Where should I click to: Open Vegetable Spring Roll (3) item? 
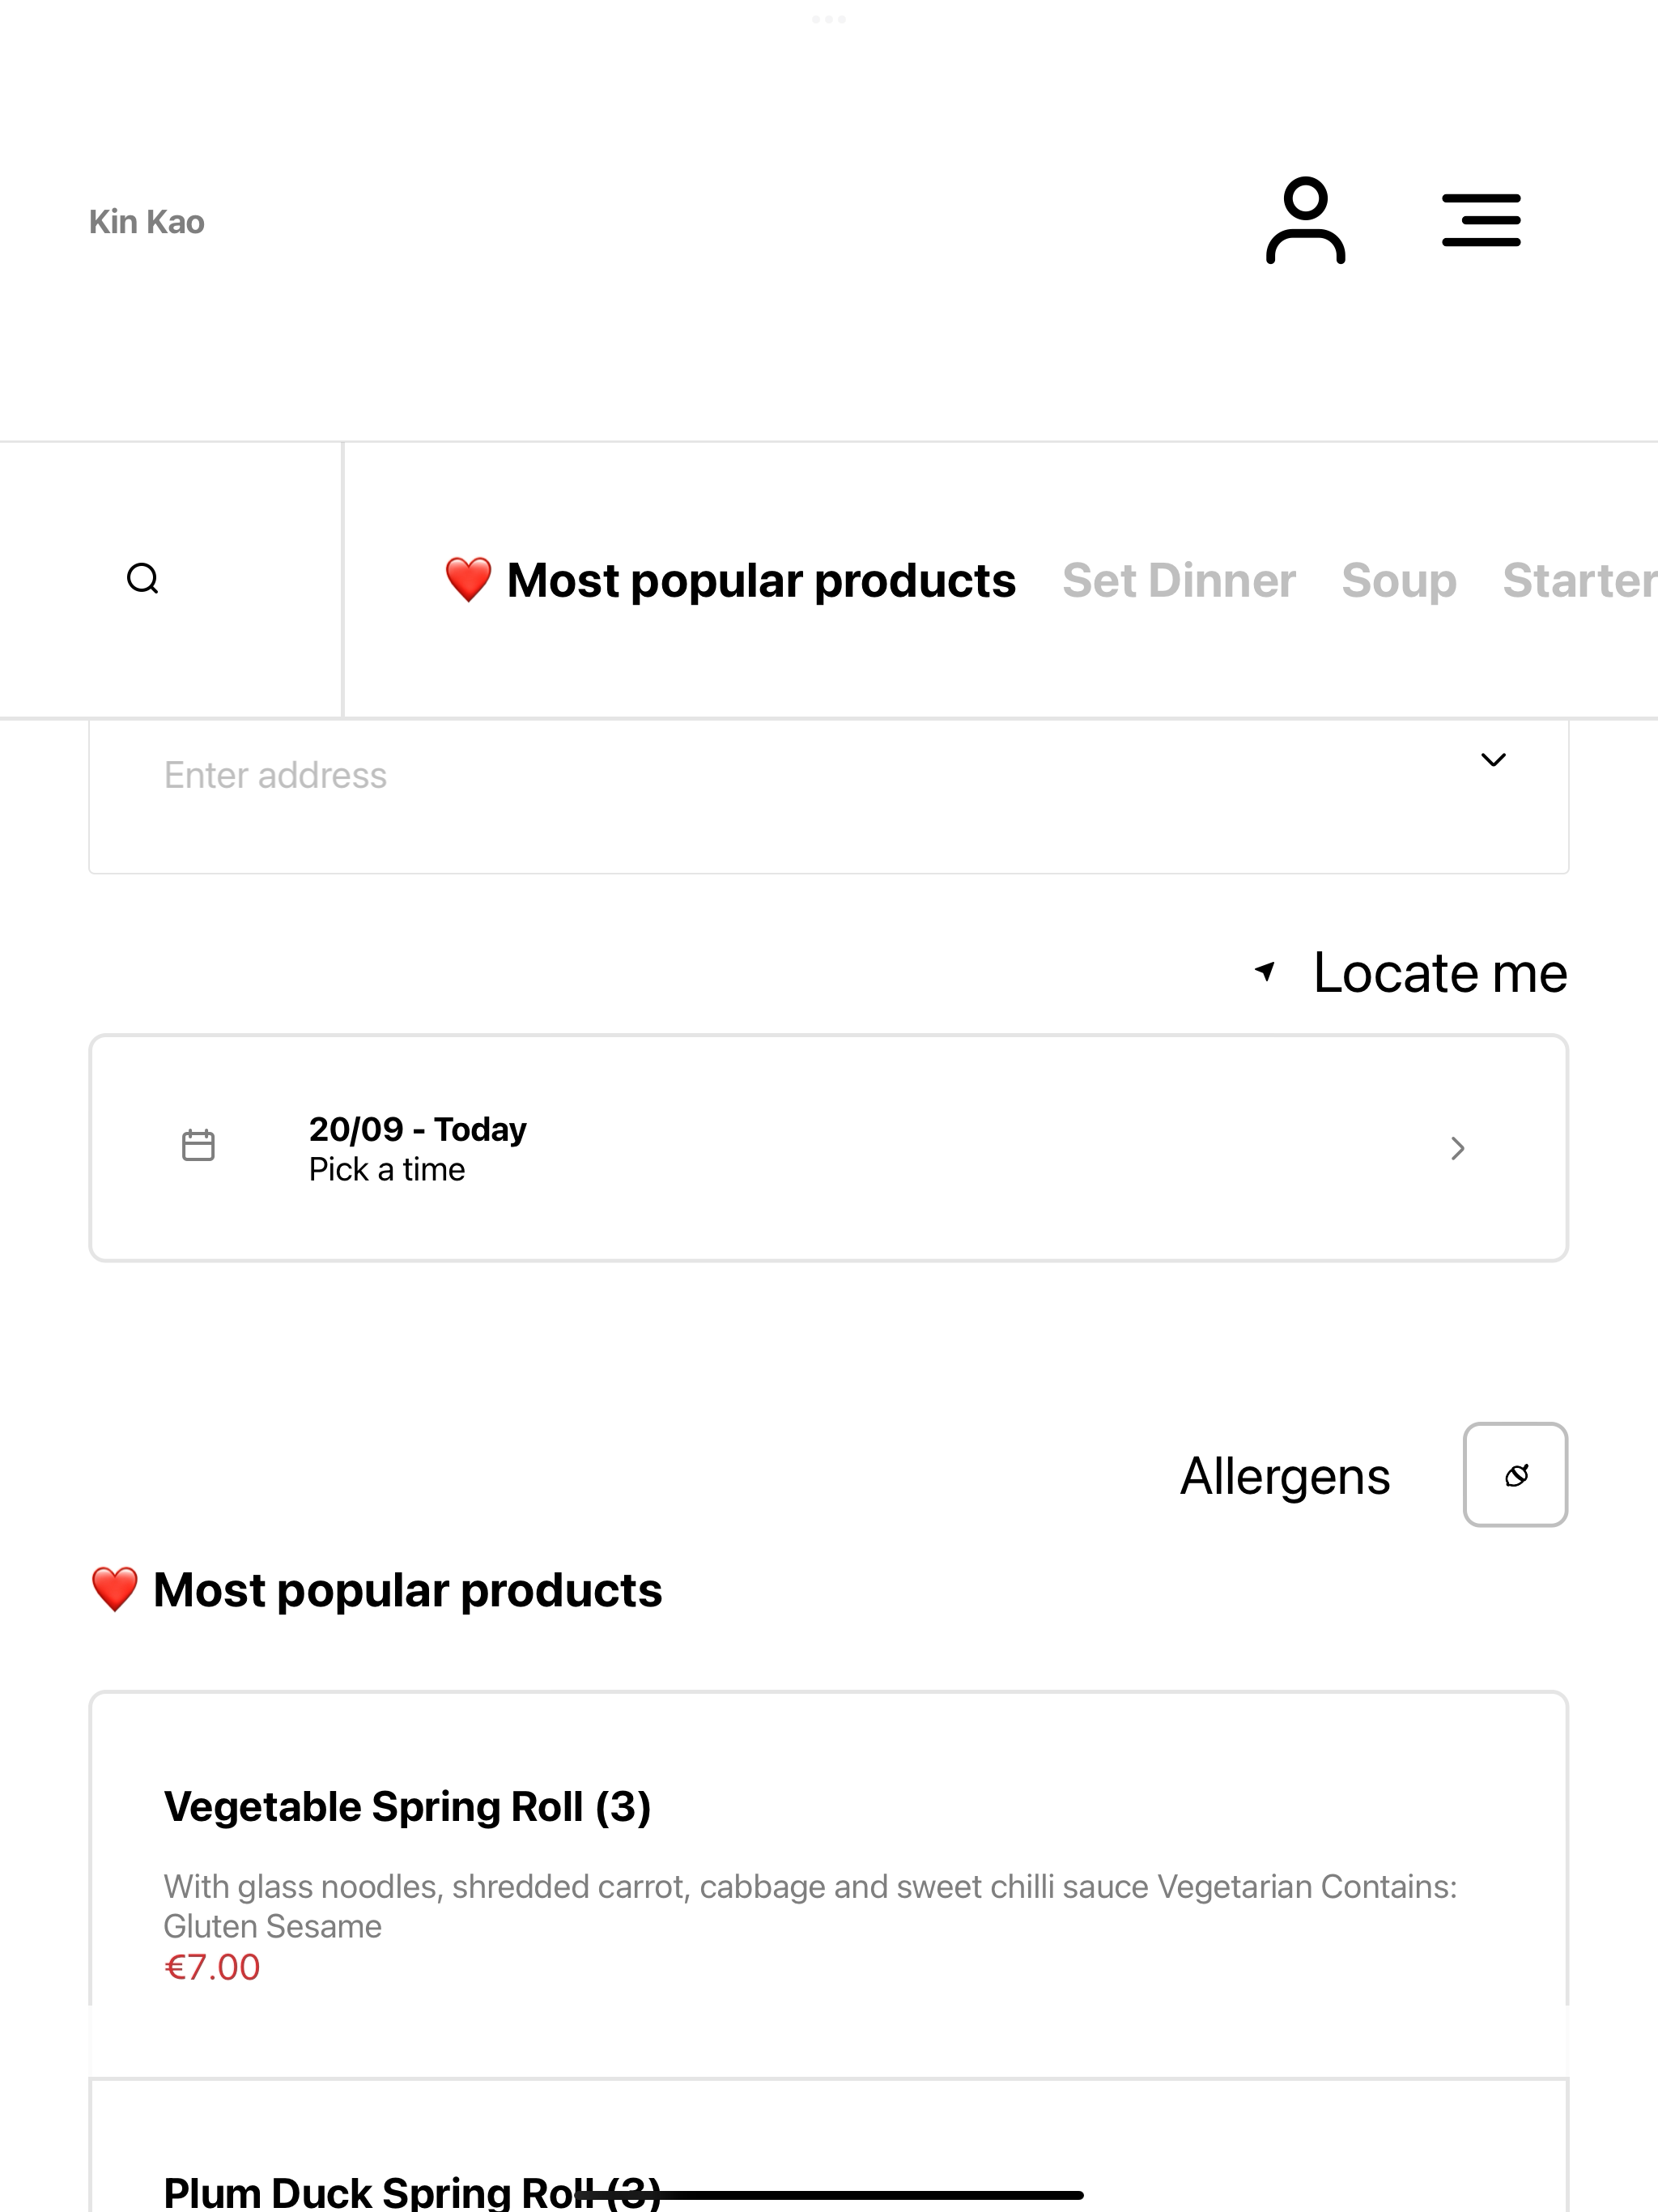click(x=828, y=1884)
